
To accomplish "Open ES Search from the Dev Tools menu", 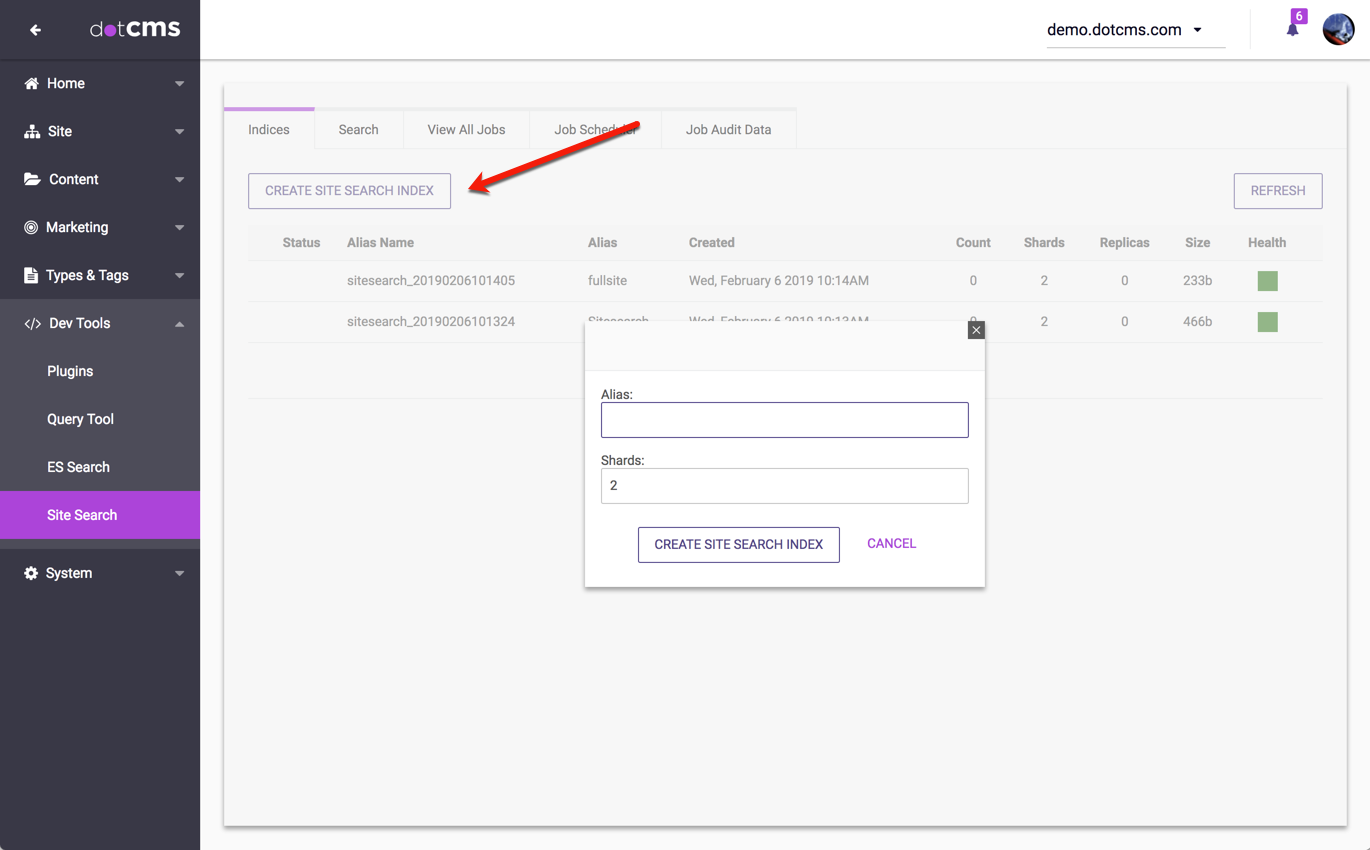I will click(x=78, y=467).
